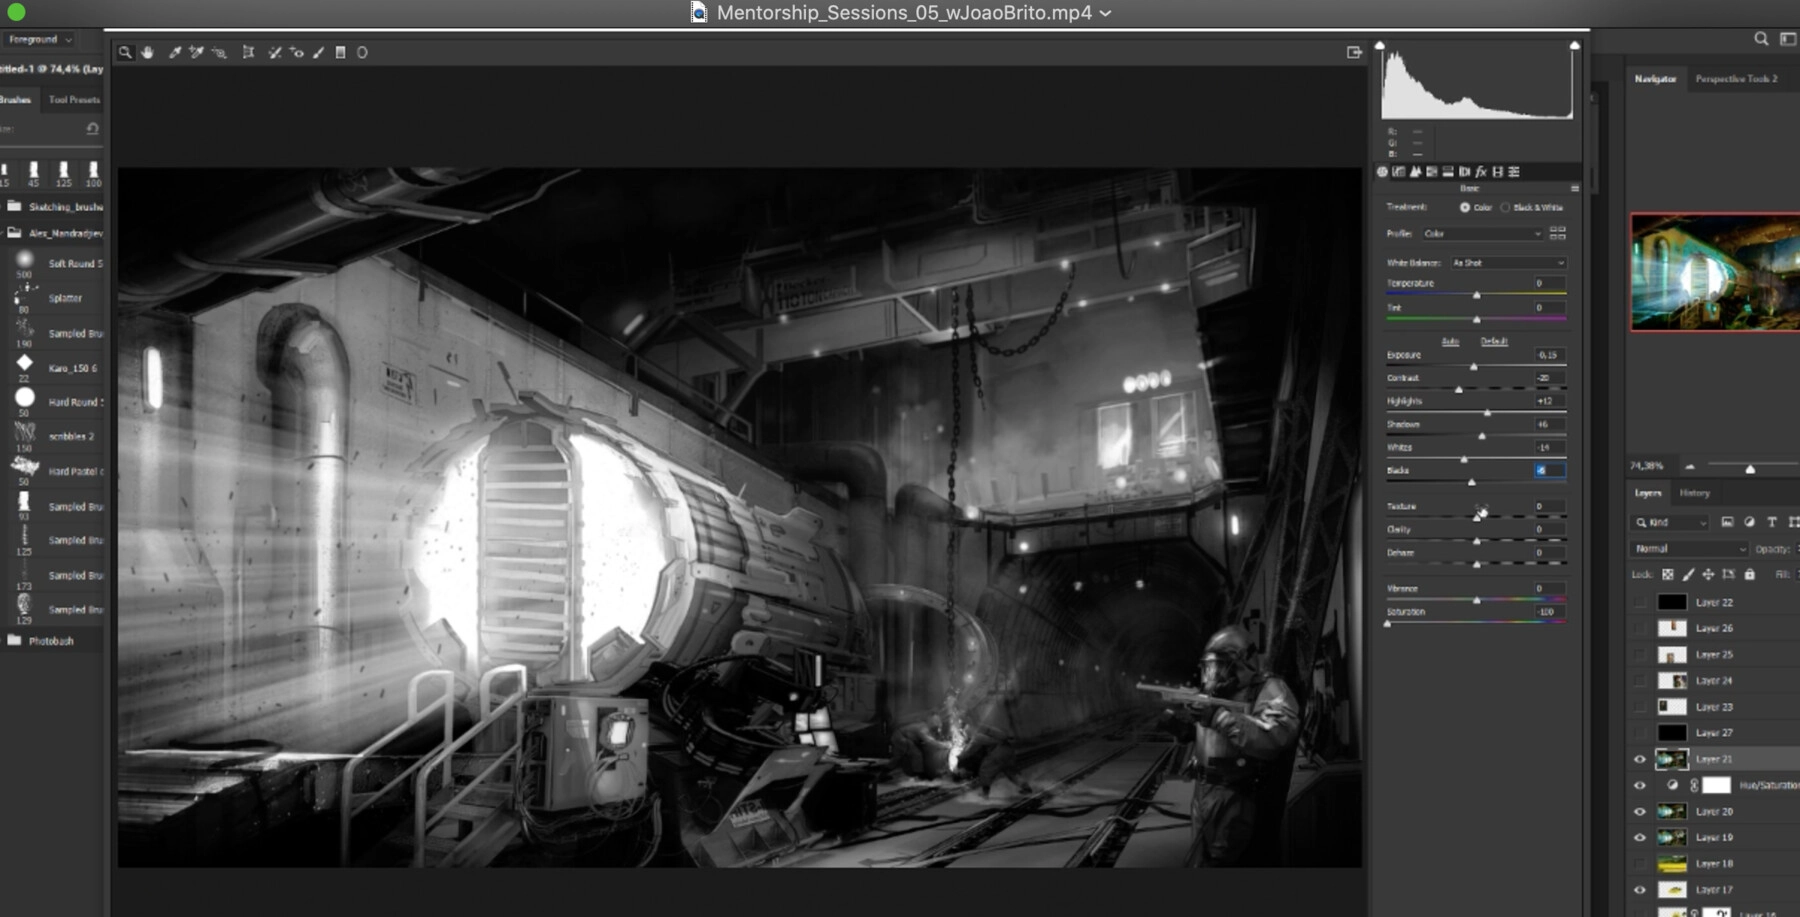This screenshot has width=1800, height=917.
Task: Expand the Sketching_brushes folder
Action: pos(15,207)
